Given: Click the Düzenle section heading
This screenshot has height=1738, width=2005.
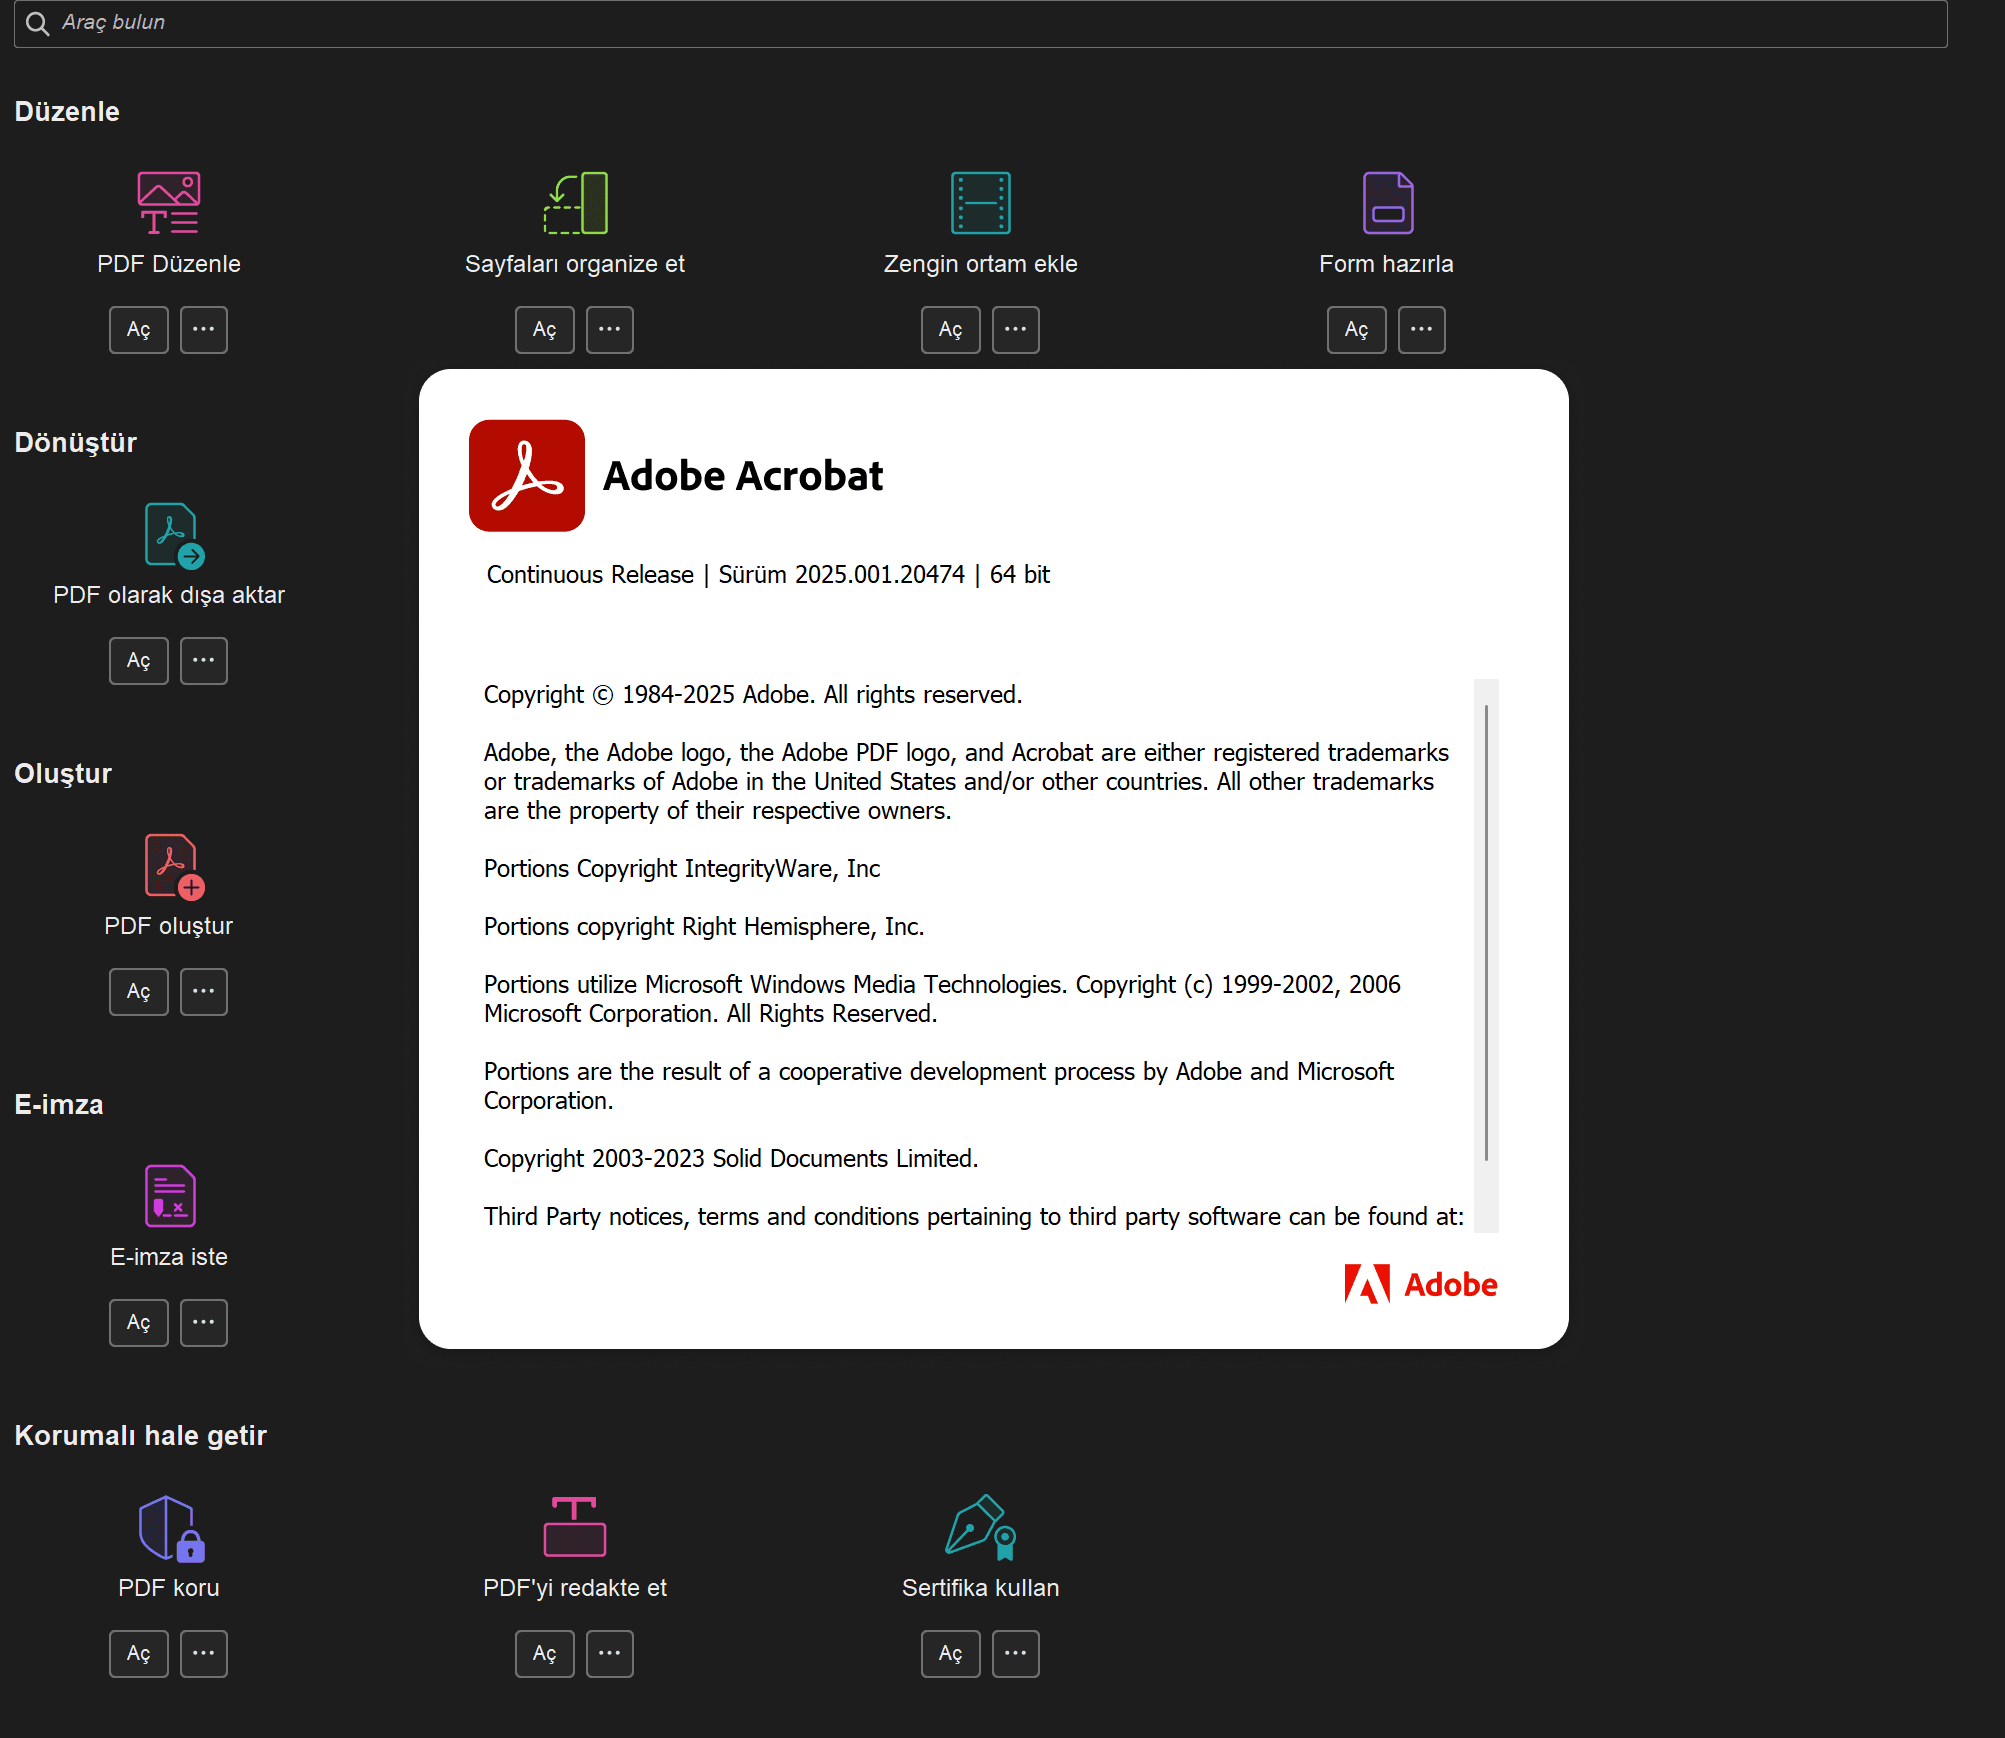Looking at the screenshot, I should pos(67,112).
